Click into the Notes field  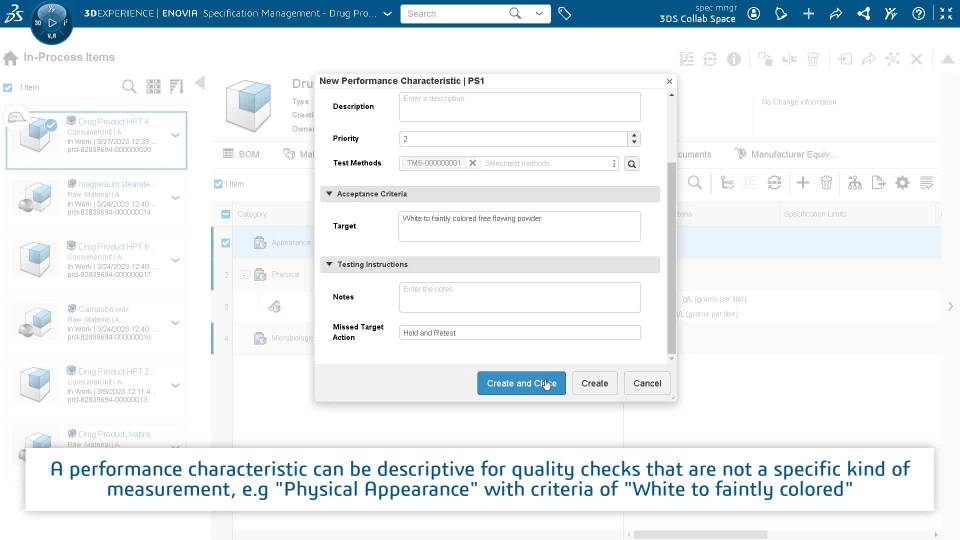pyautogui.click(x=519, y=297)
